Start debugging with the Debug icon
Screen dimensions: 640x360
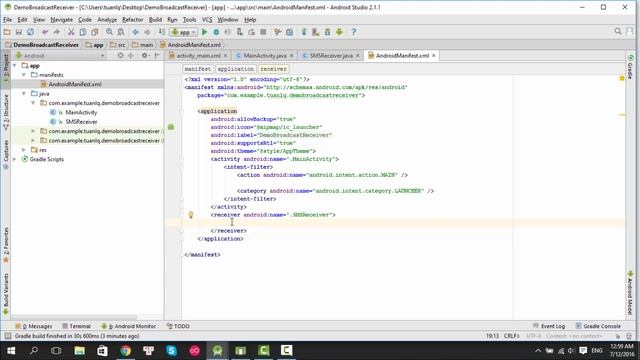[x=216, y=32]
